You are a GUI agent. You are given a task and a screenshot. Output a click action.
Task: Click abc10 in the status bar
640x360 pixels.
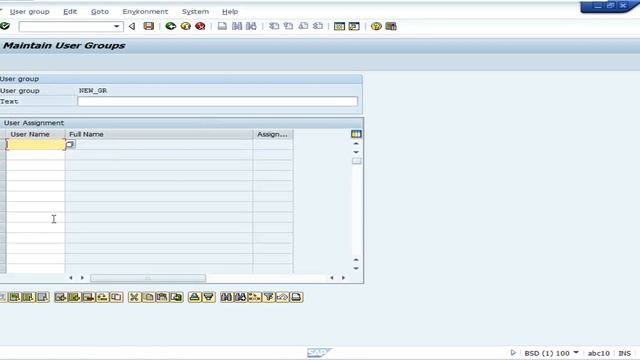point(598,353)
